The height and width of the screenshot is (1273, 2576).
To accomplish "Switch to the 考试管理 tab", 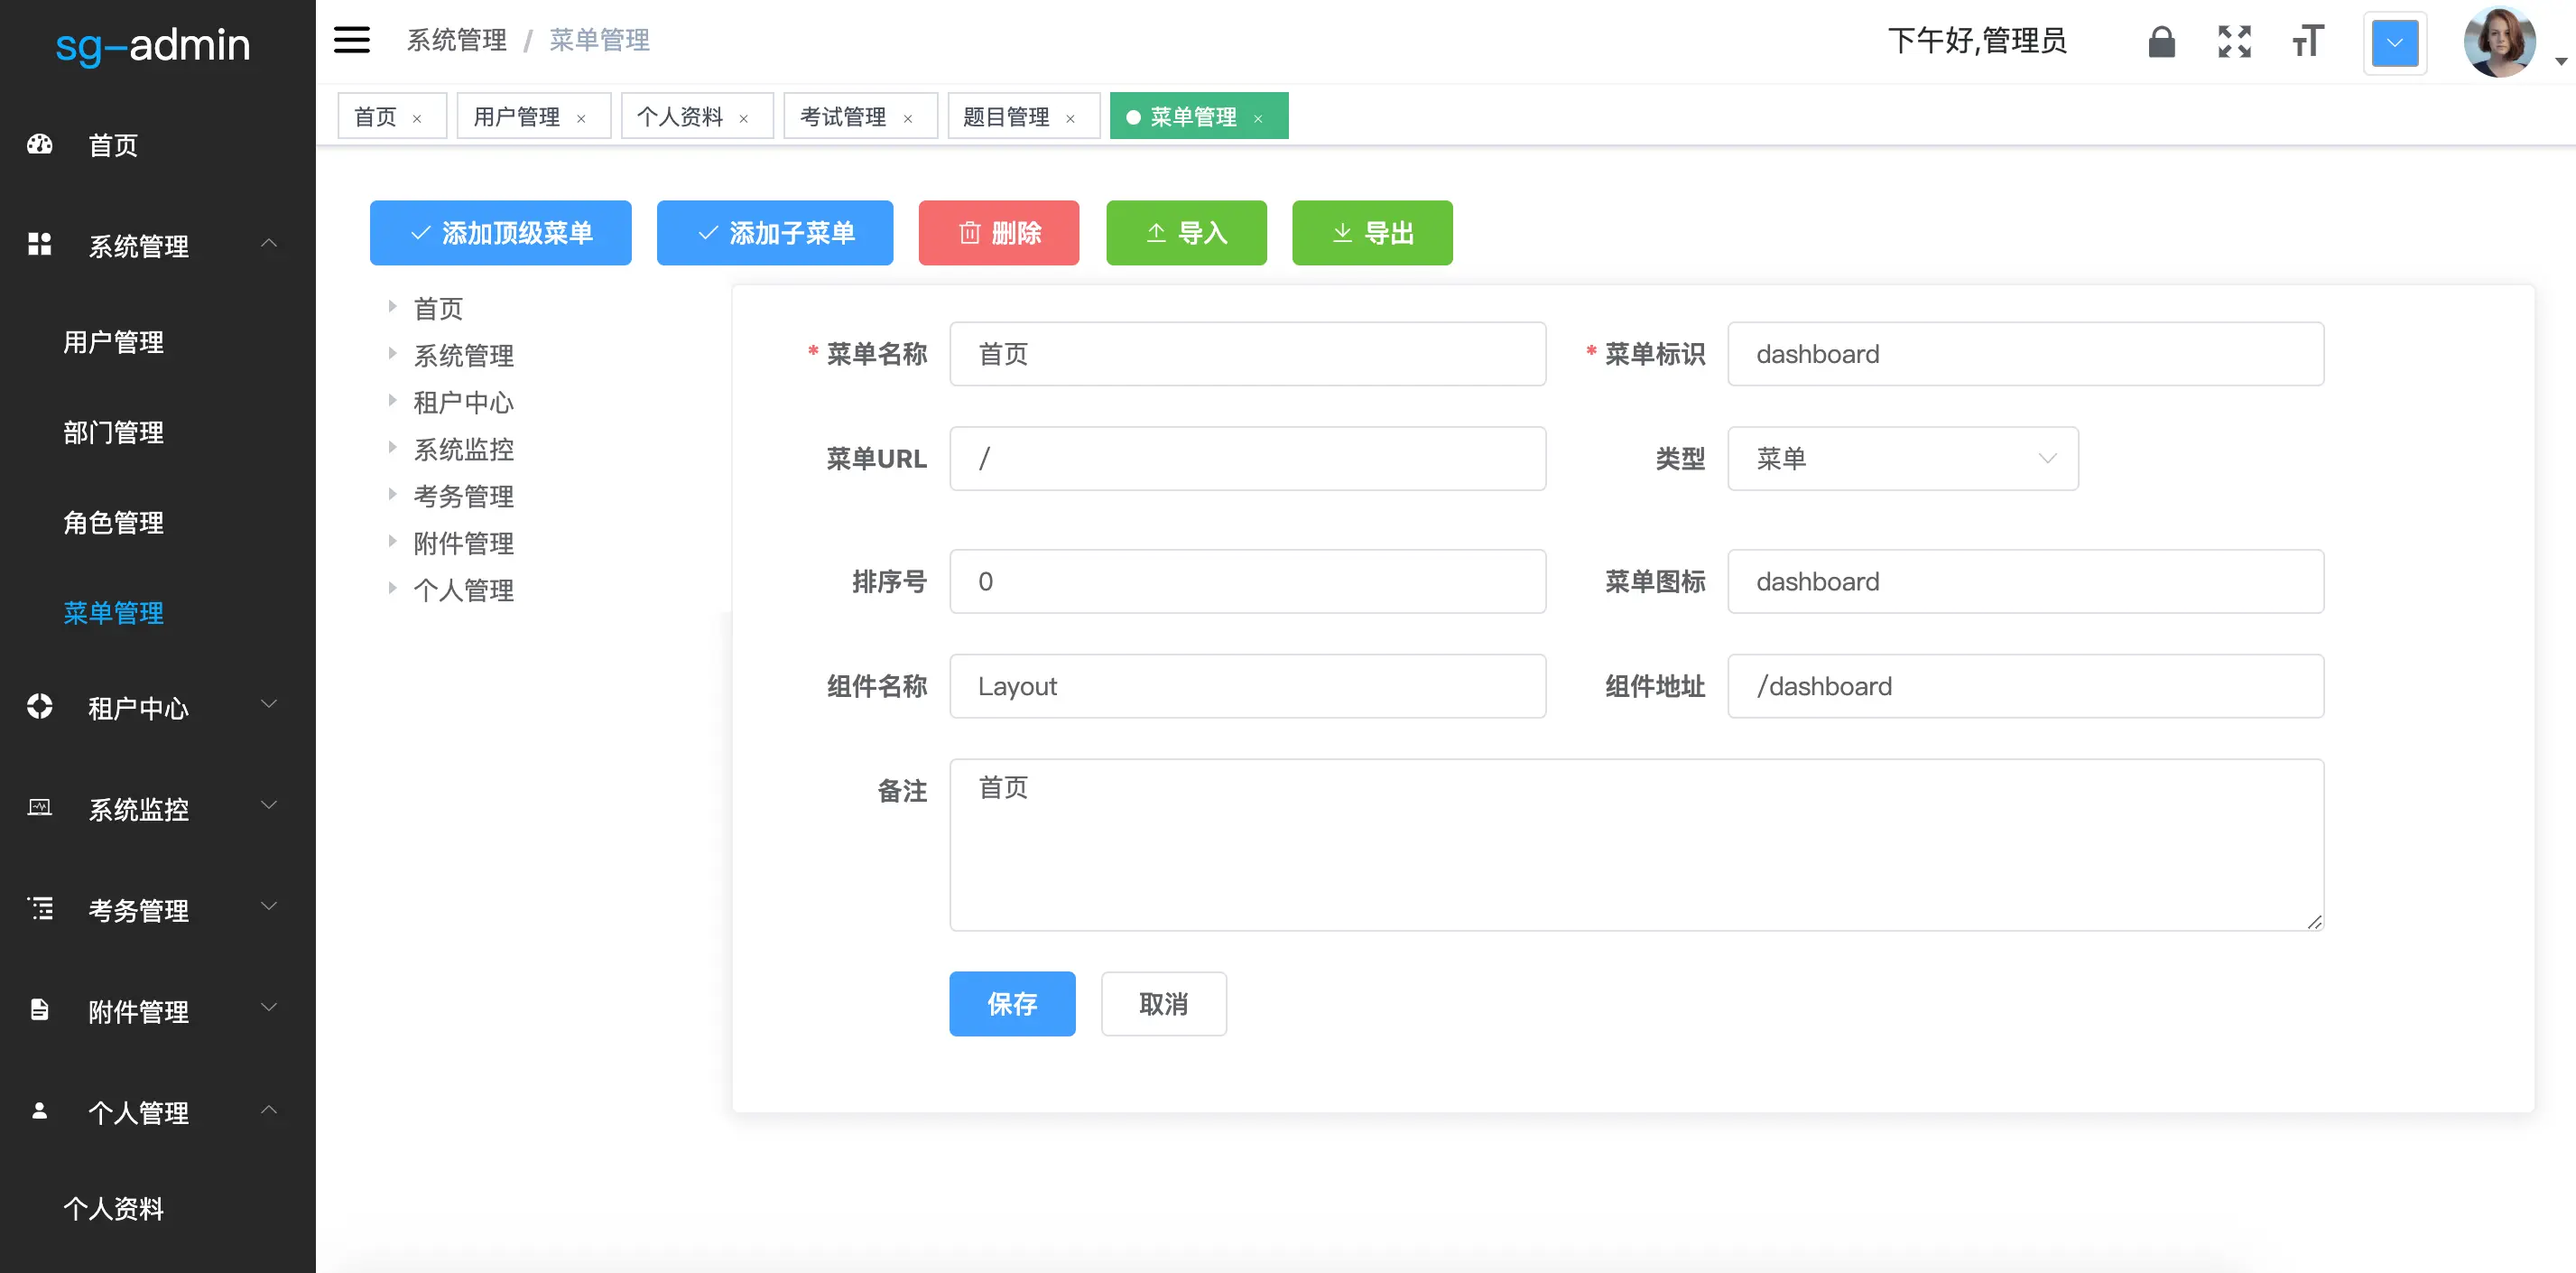I will coord(842,117).
